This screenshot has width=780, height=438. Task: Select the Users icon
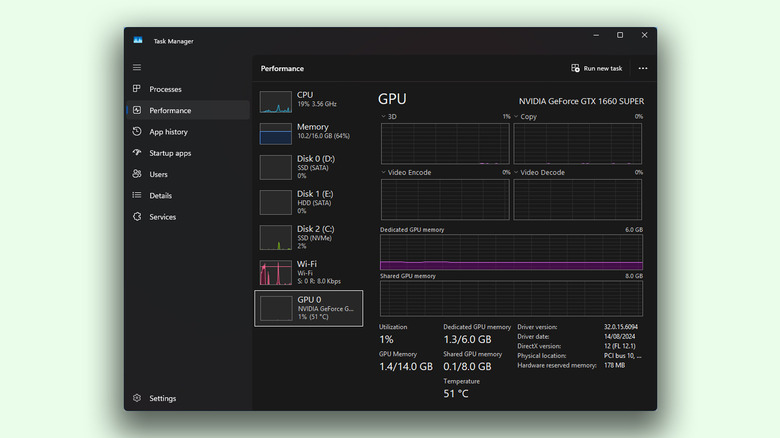point(137,174)
